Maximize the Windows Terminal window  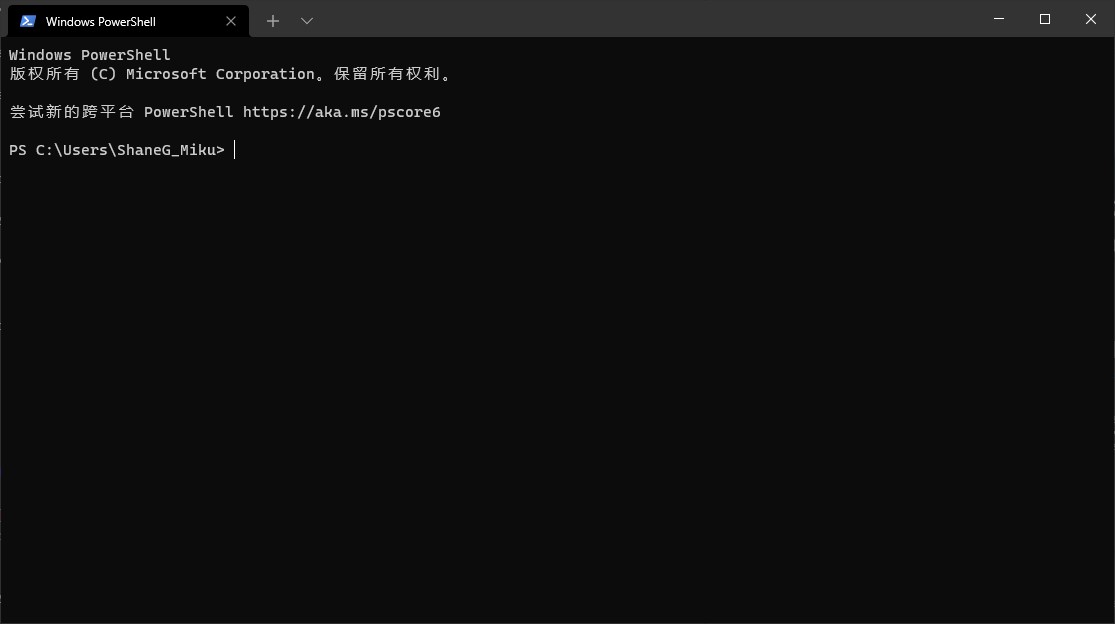[1045, 19]
